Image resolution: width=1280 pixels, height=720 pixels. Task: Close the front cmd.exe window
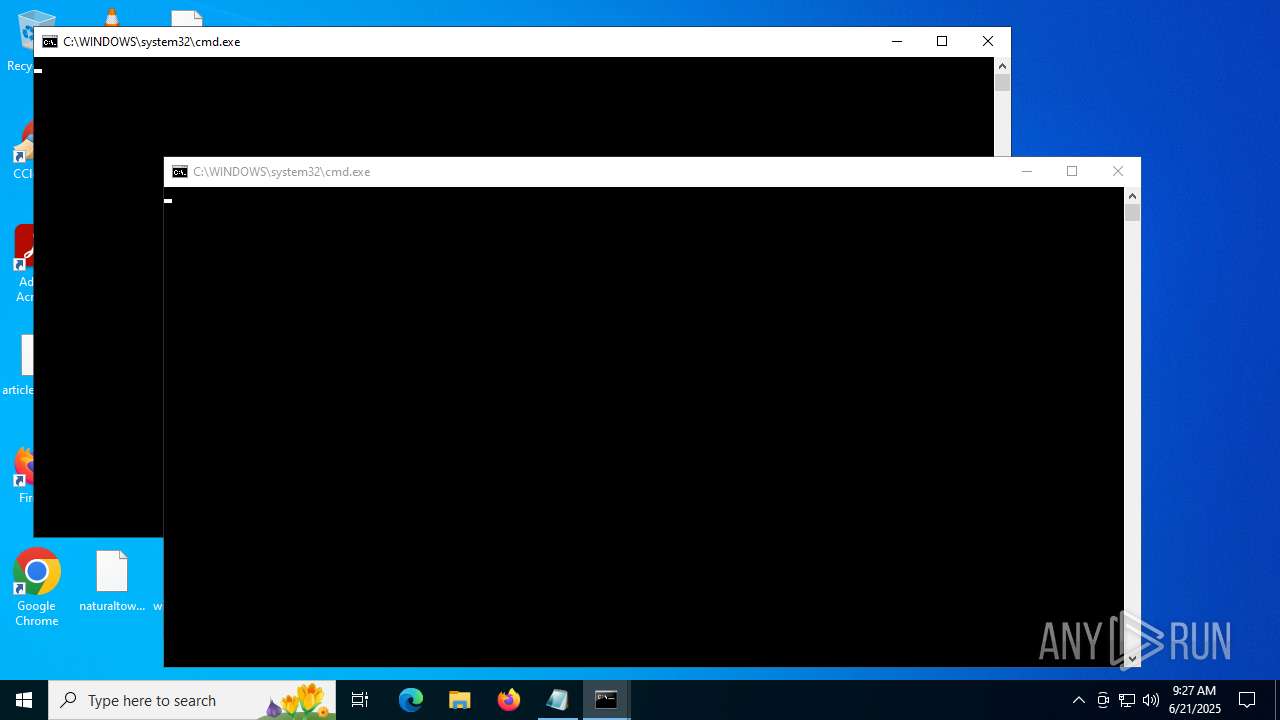1118,172
